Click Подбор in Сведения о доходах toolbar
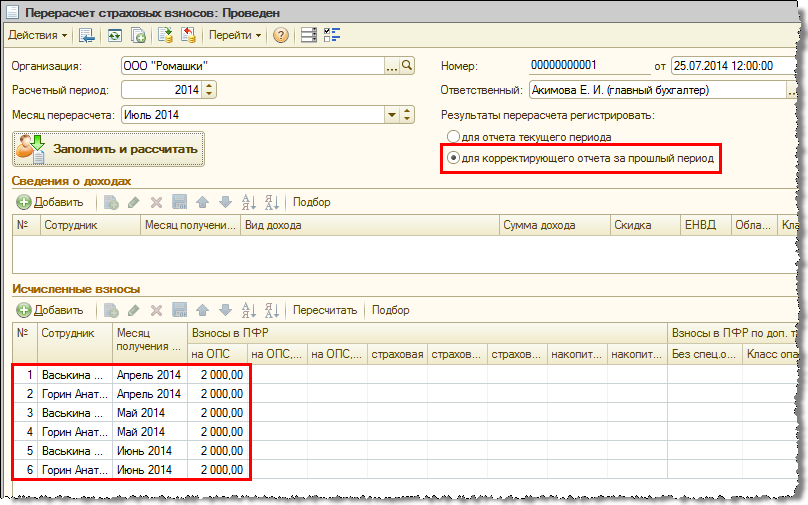Image resolution: width=808 pixels, height=505 pixels. 312,202
